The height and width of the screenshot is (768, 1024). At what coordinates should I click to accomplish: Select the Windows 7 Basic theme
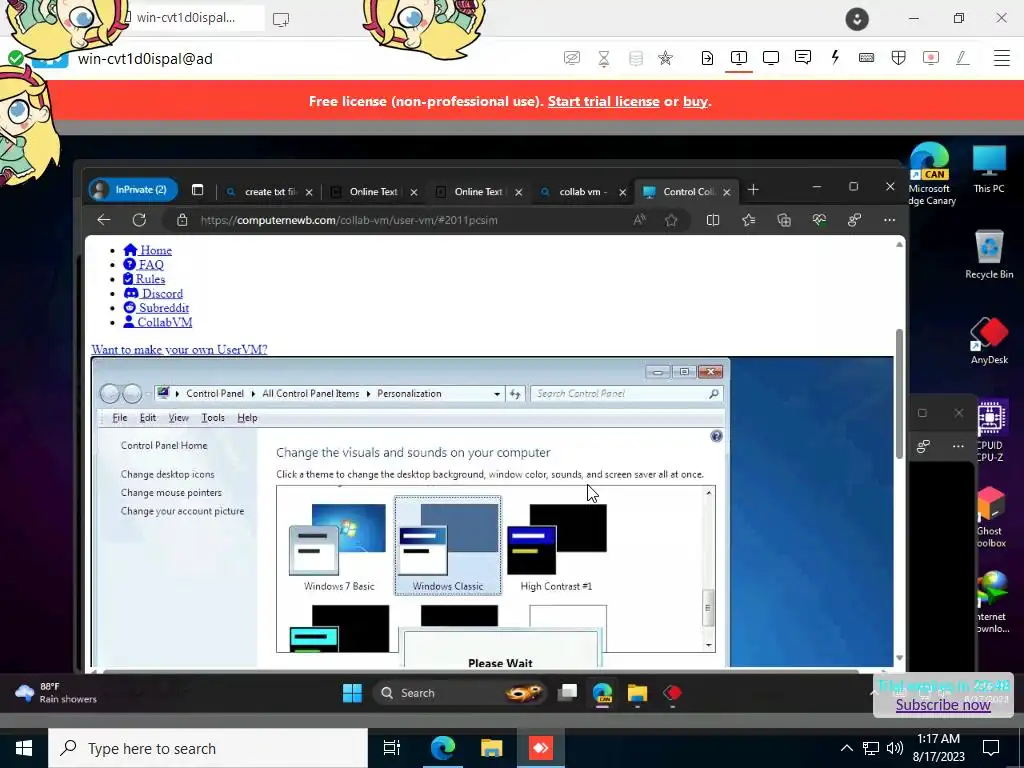[339, 547]
